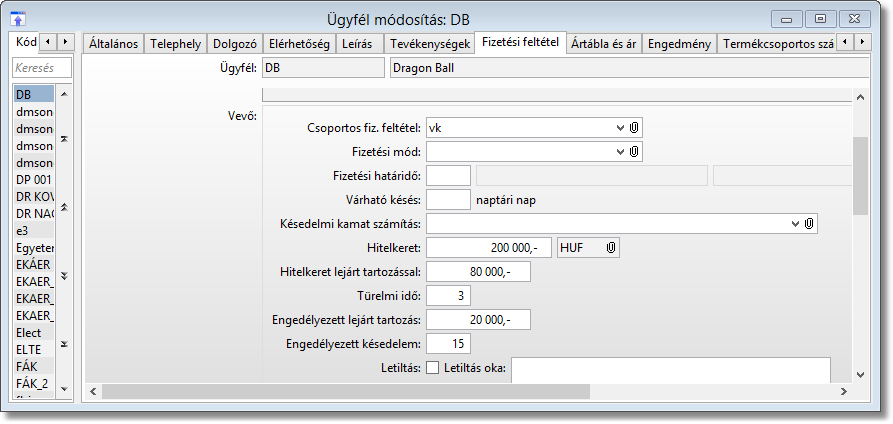The image size is (893, 424).
Task: Open the Fizetési mód dropdown
Action: click(x=620, y=151)
